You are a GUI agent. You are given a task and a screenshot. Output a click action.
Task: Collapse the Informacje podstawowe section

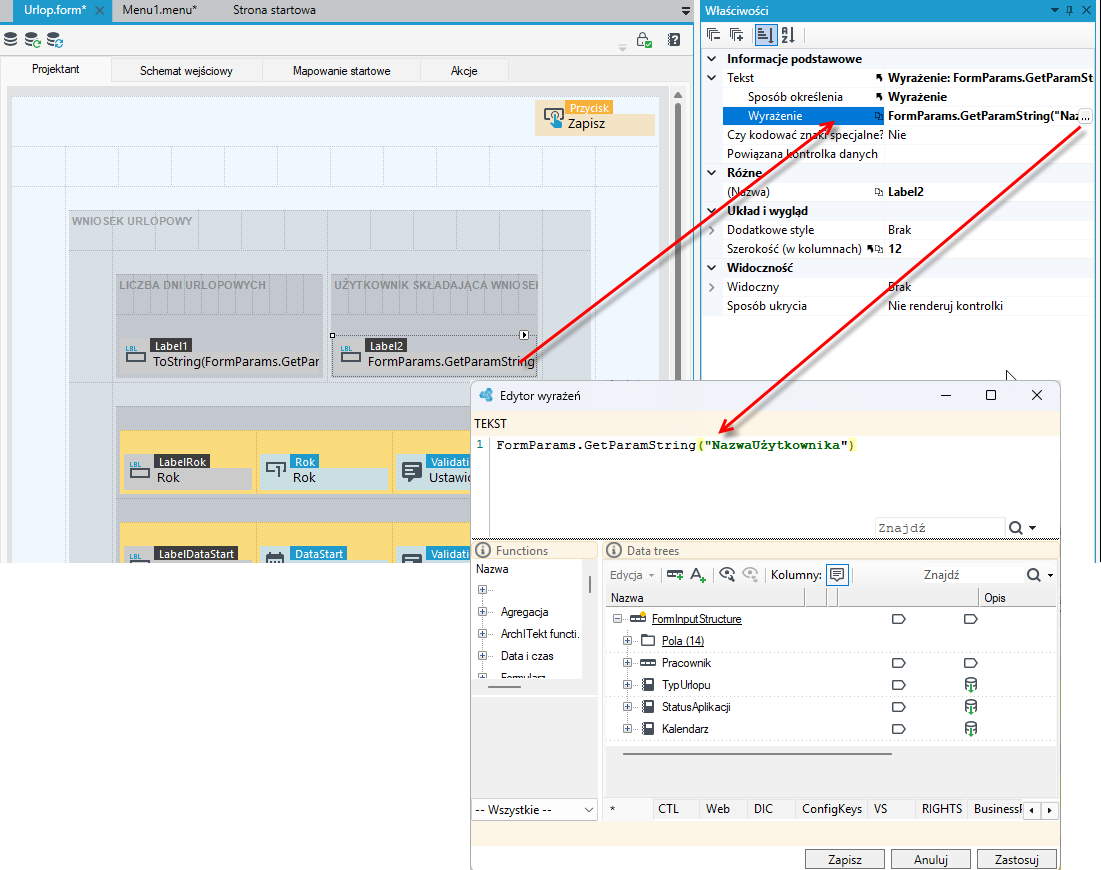(x=712, y=59)
